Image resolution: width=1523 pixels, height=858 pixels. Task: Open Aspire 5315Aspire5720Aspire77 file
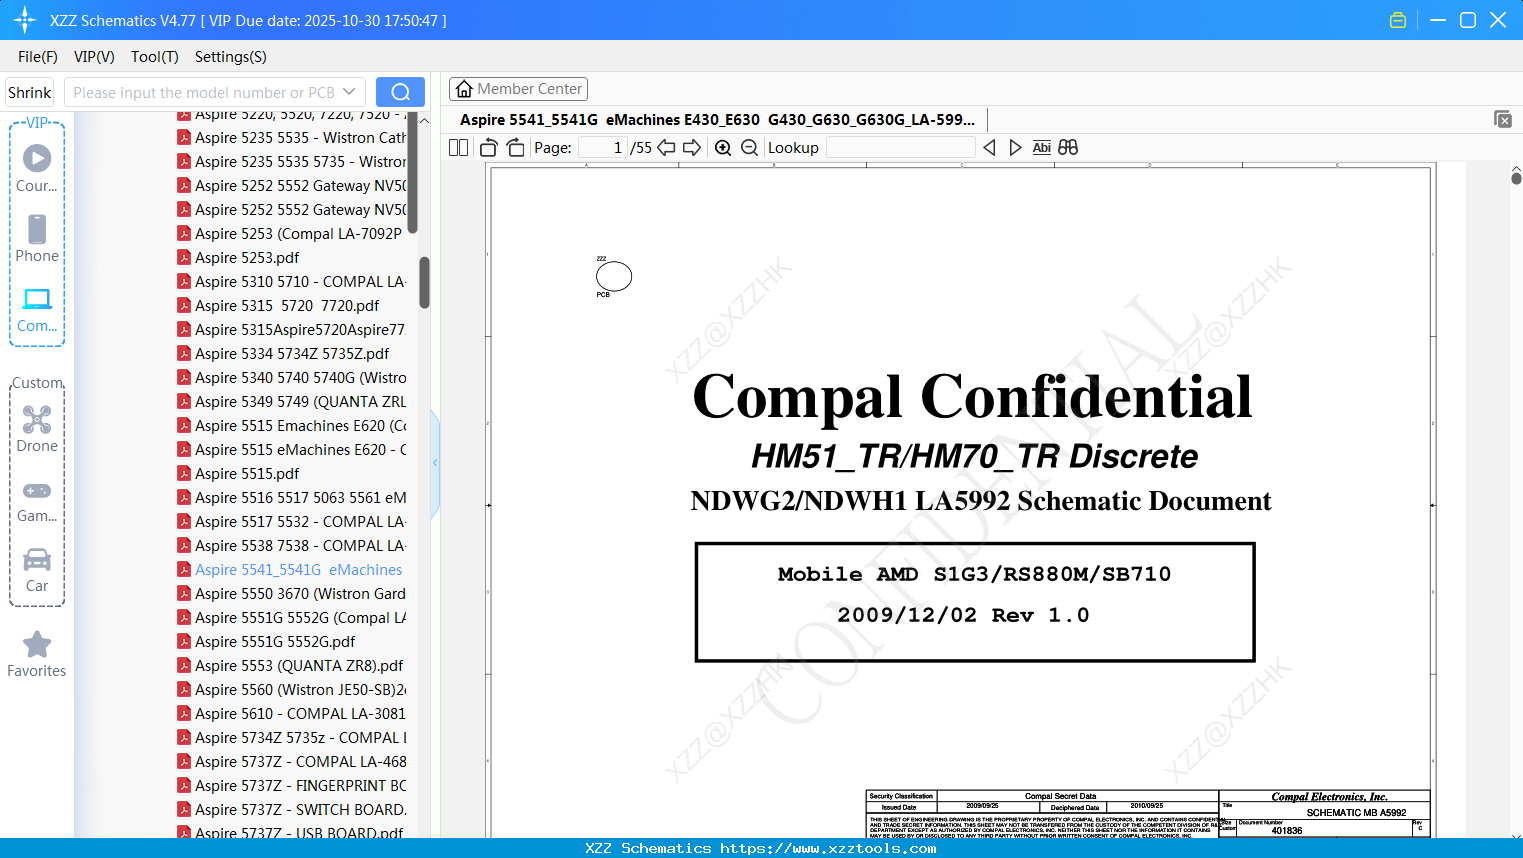coord(300,330)
